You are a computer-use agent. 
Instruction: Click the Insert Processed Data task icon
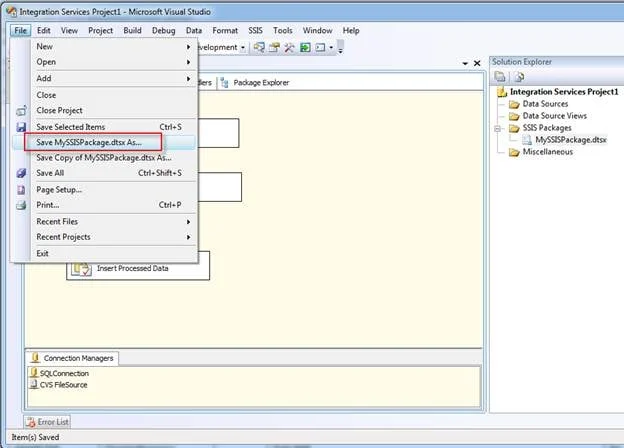[x=81, y=269]
